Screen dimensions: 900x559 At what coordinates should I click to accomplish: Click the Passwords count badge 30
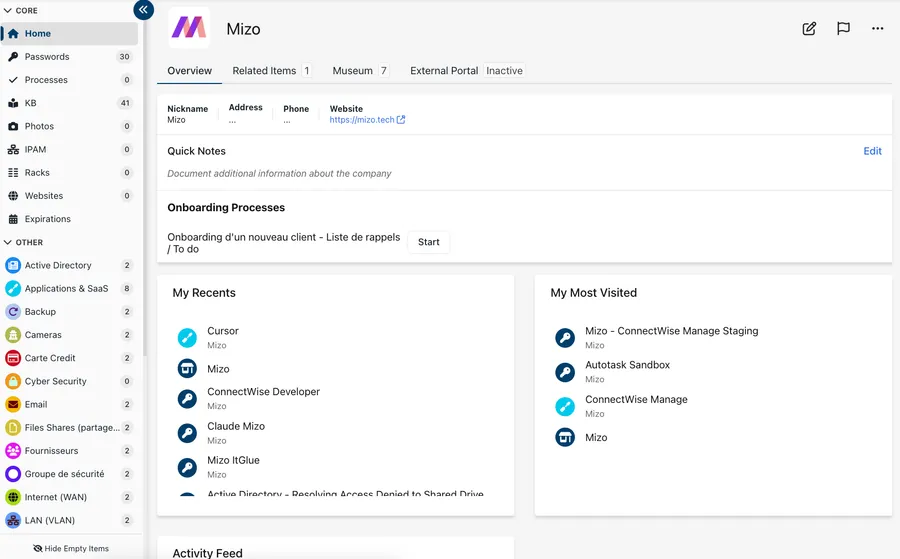124,57
